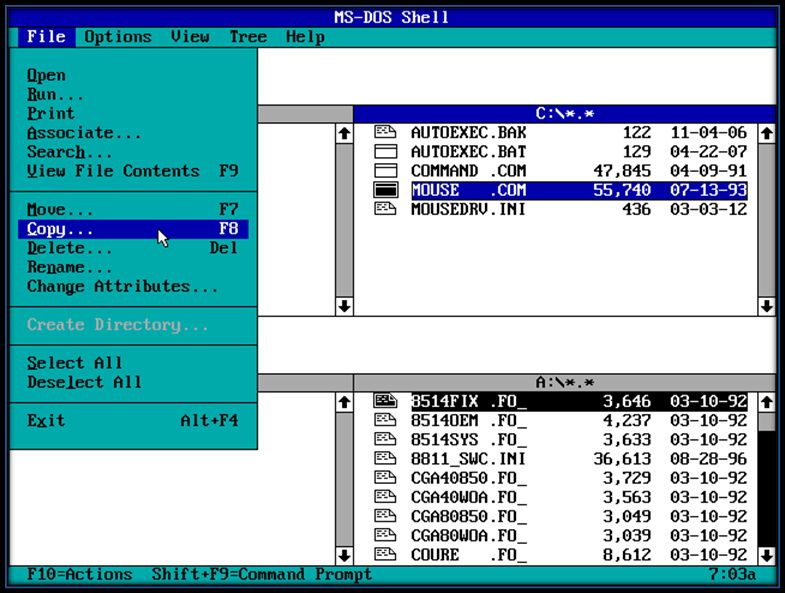The width and height of the screenshot is (785, 593).
Task: Click the COURE.FO_ file icon
Action: [385, 554]
